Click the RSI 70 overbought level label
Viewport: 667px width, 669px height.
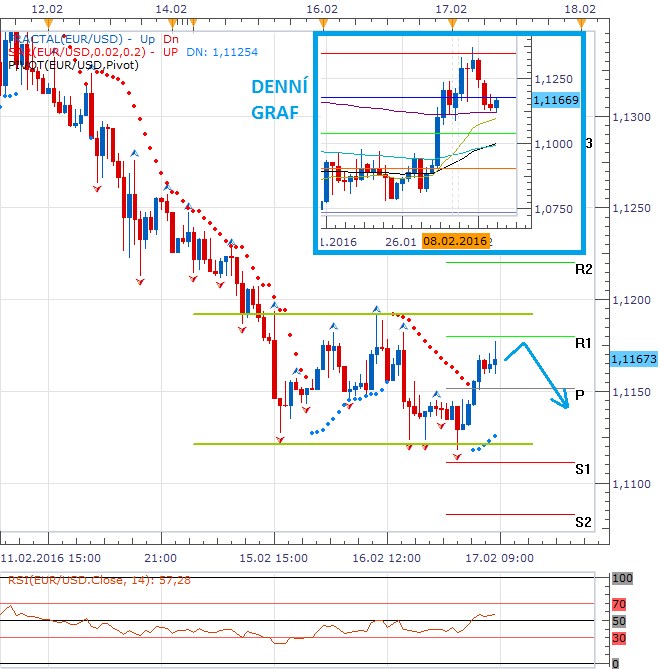point(618,604)
